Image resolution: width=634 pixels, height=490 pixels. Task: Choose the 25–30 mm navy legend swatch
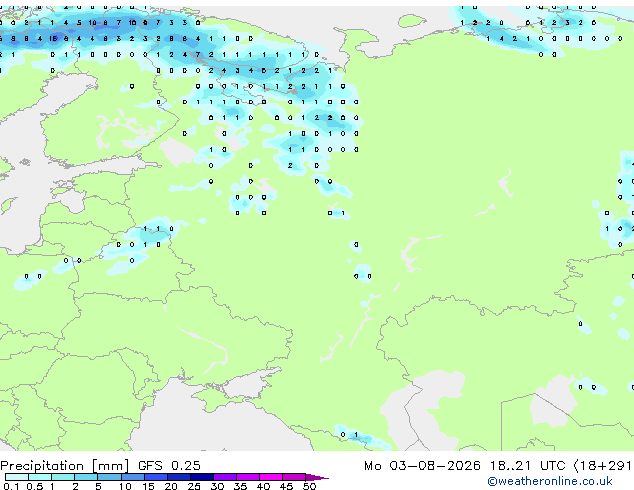(x=201, y=477)
